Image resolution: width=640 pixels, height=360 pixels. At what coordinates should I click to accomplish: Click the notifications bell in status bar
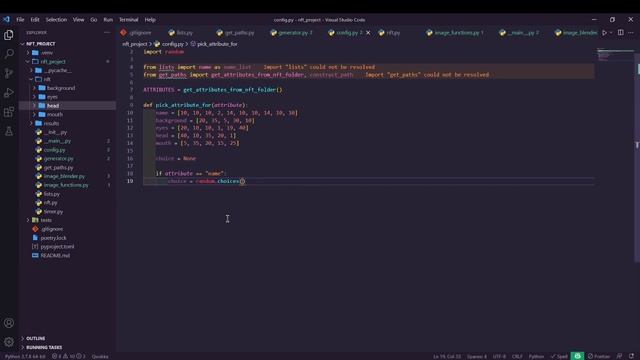pos(631,356)
